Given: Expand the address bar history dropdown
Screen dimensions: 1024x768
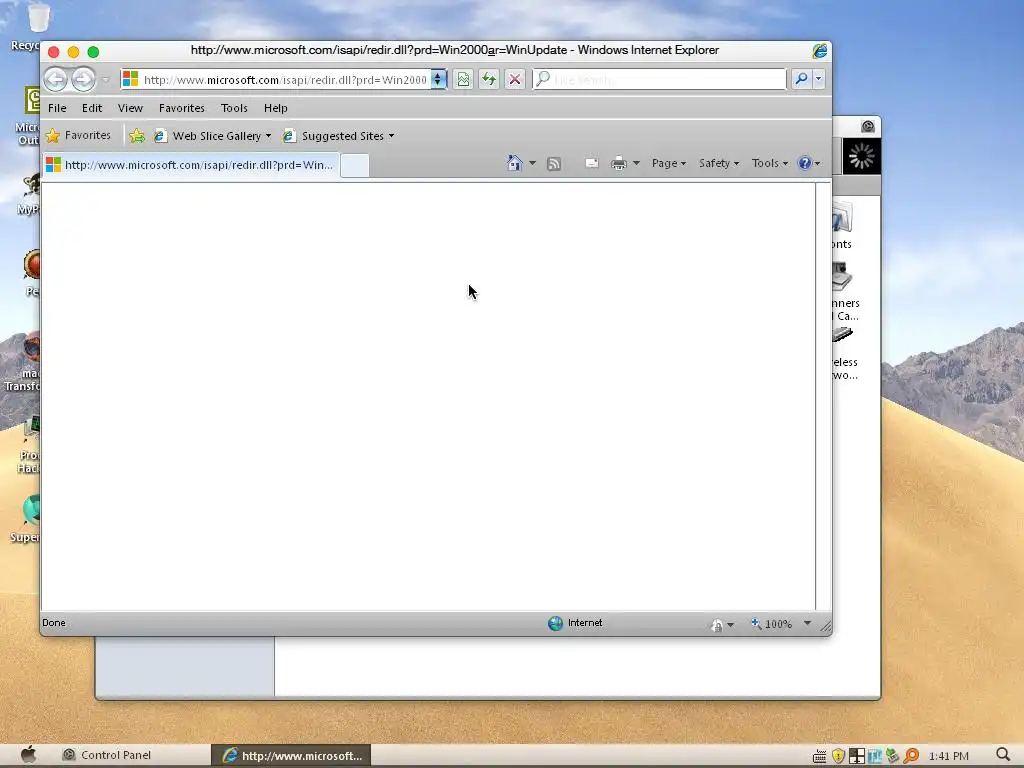Looking at the screenshot, I should (438, 80).
